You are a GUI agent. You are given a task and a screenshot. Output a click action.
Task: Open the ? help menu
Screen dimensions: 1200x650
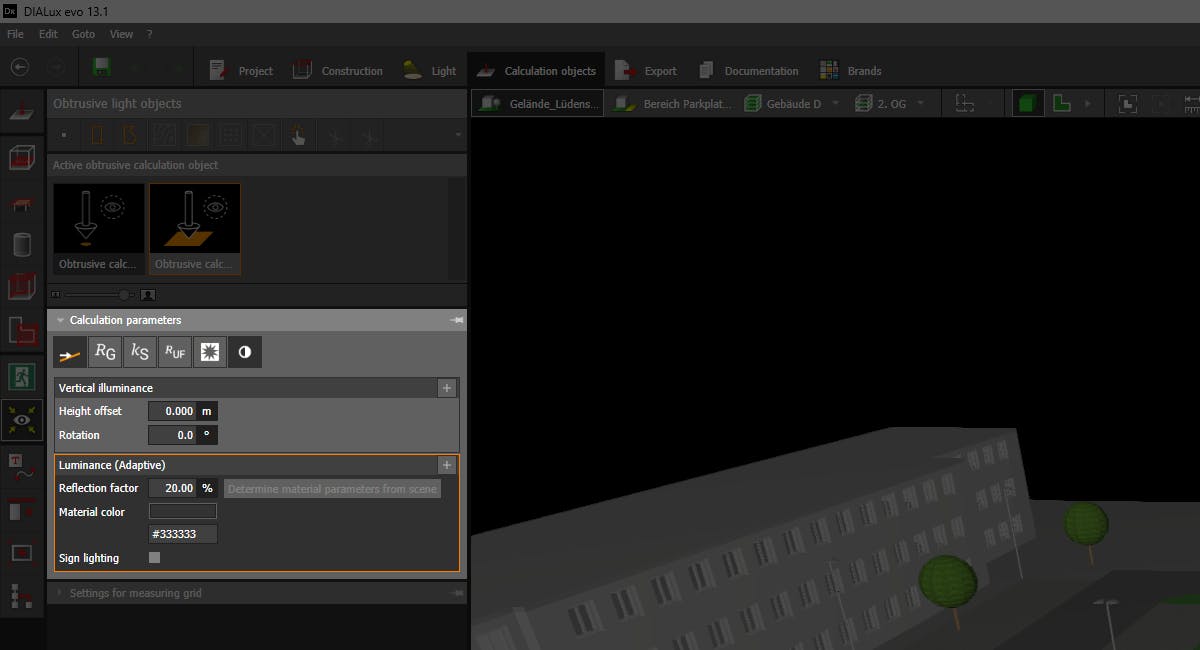tap(149, 34)
